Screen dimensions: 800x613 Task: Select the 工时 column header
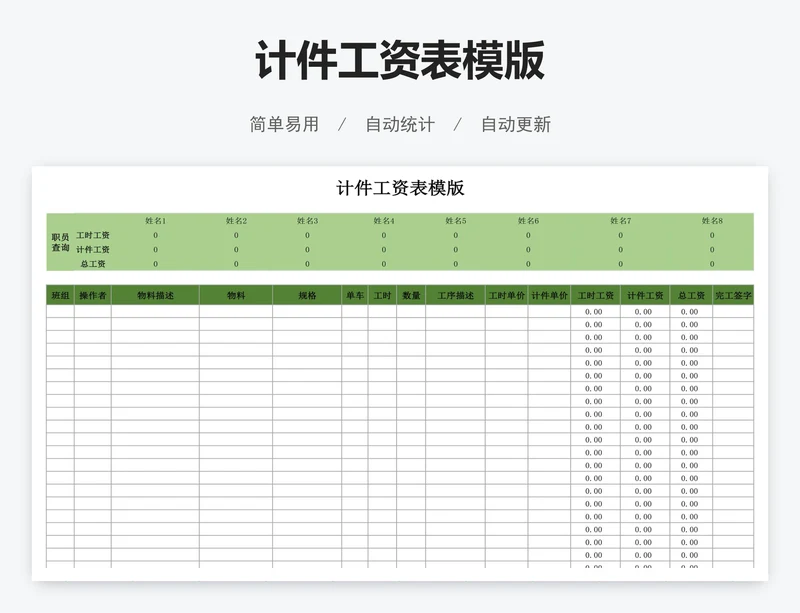(382, 295)
